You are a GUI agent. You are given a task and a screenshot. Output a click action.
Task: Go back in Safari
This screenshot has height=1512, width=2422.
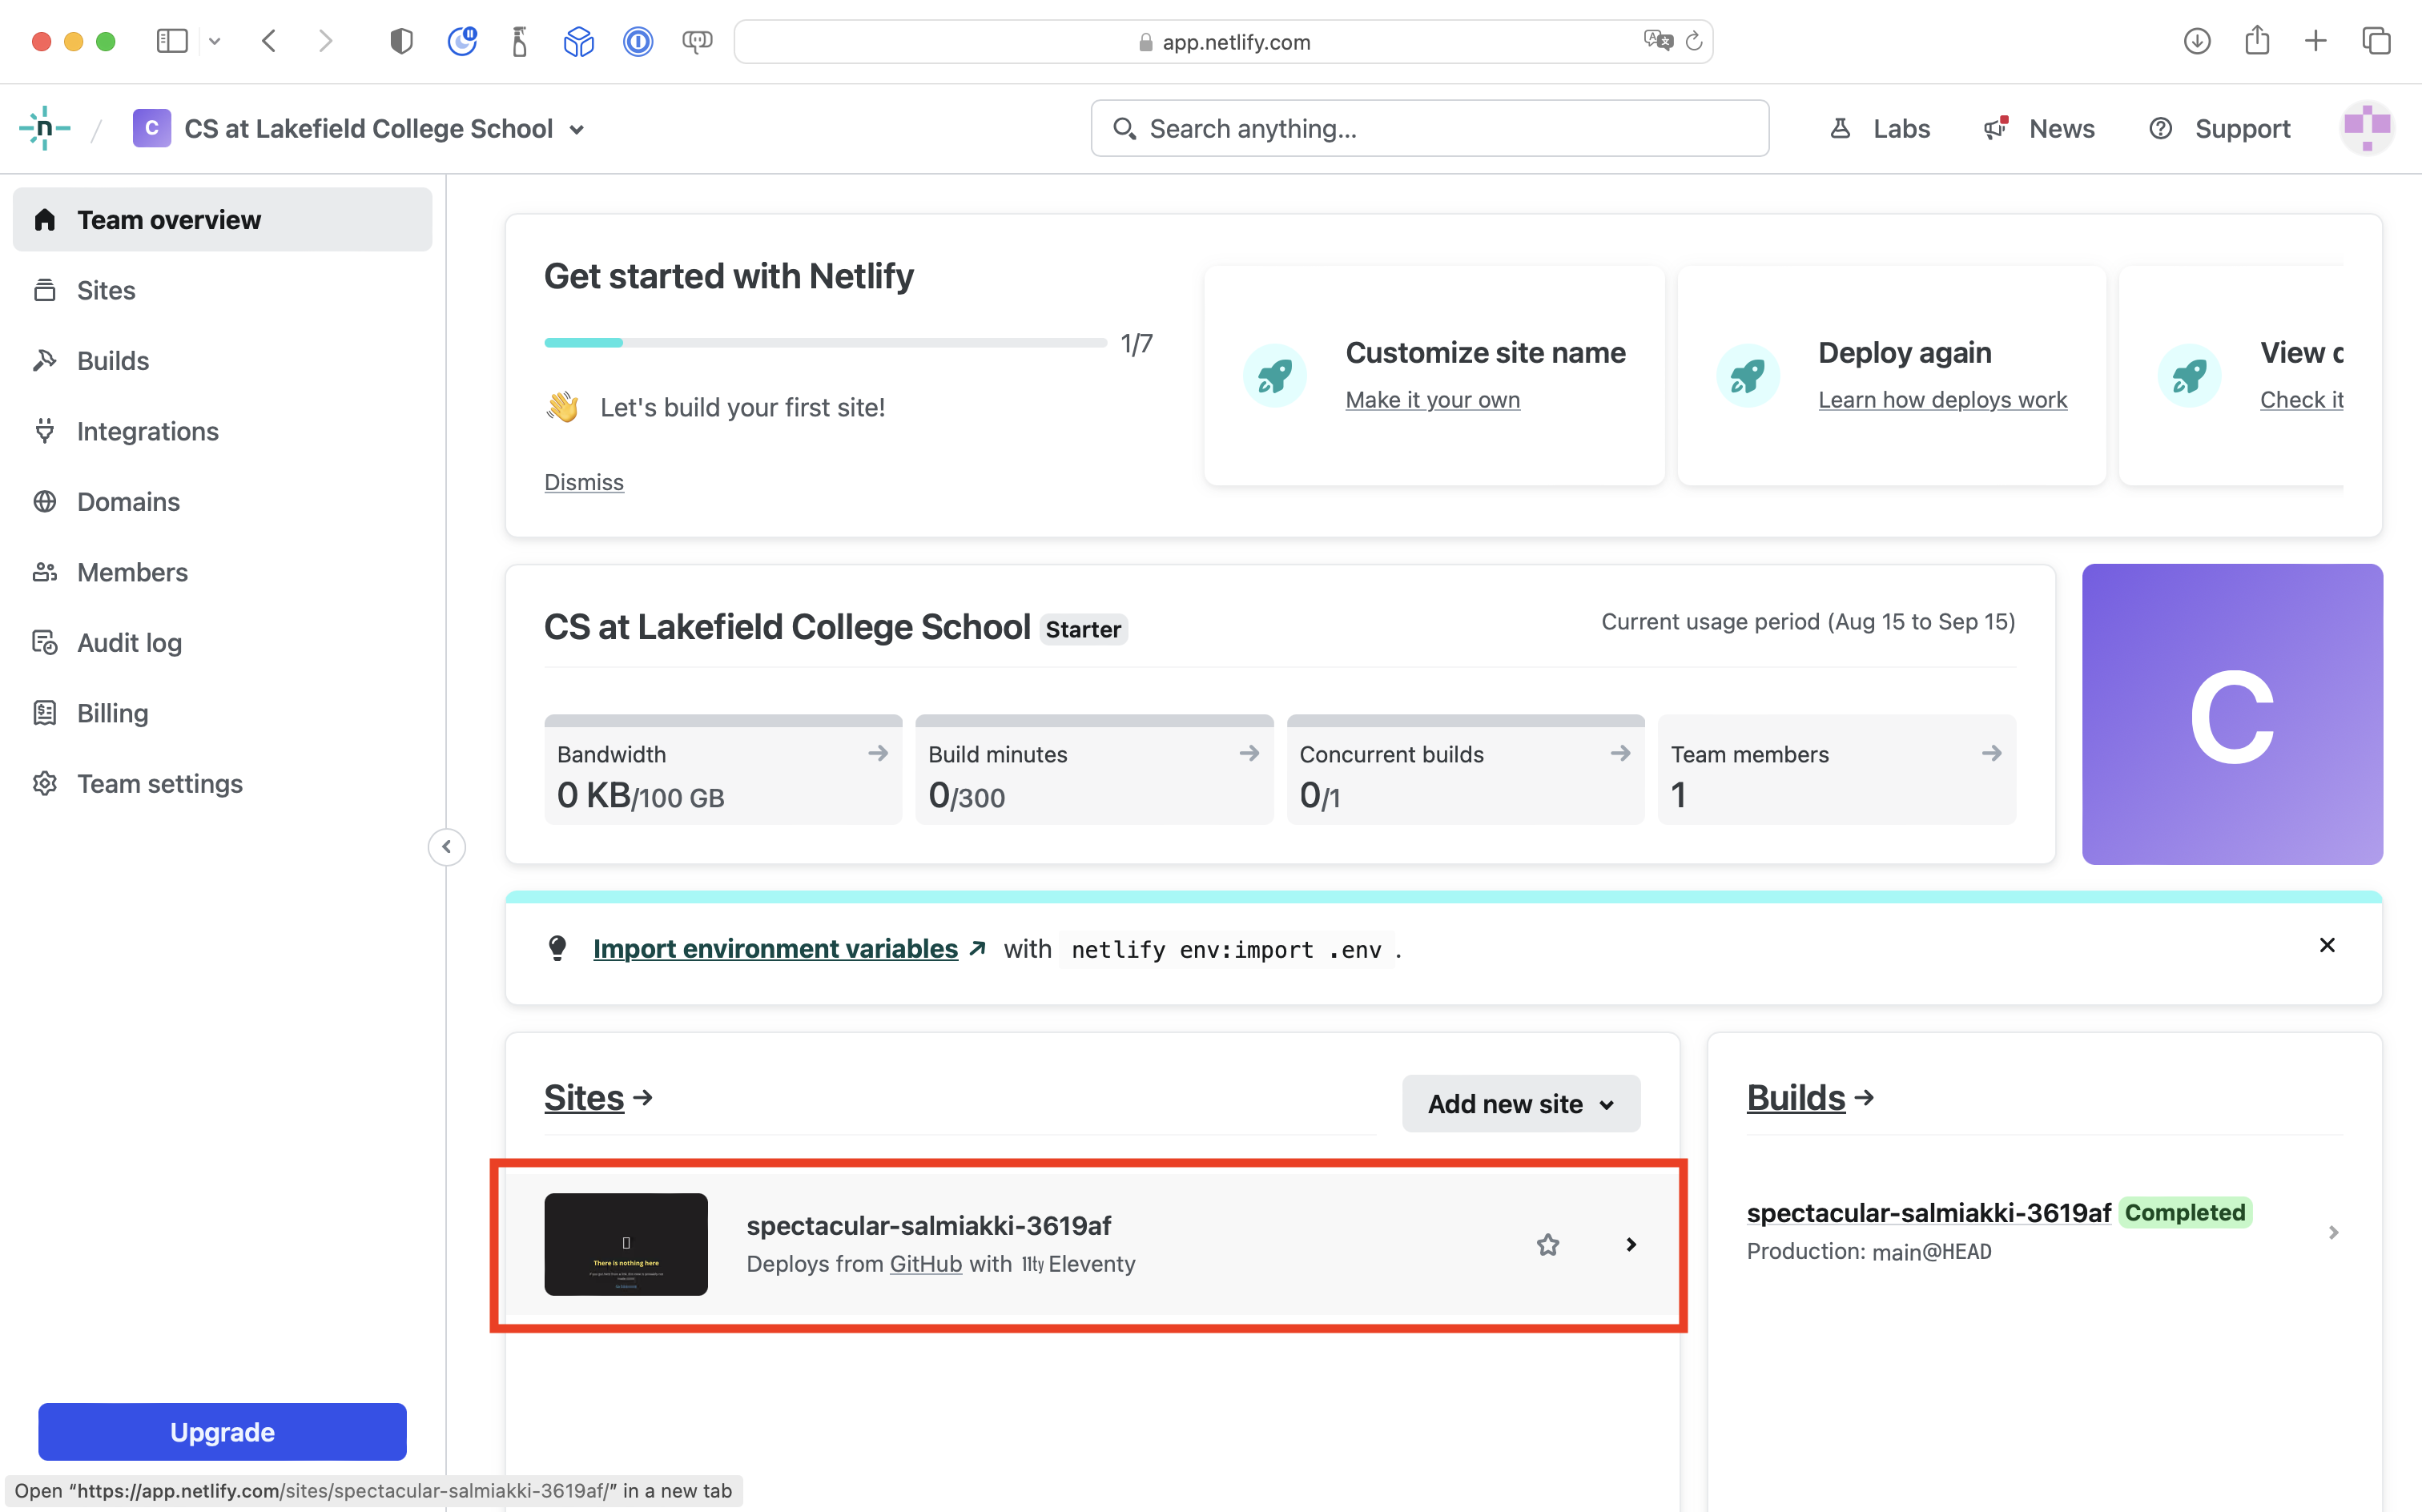tap(269, 41)
